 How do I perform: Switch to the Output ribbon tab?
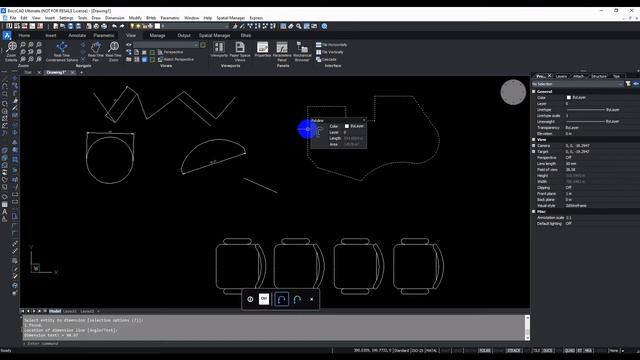[184, 36]
